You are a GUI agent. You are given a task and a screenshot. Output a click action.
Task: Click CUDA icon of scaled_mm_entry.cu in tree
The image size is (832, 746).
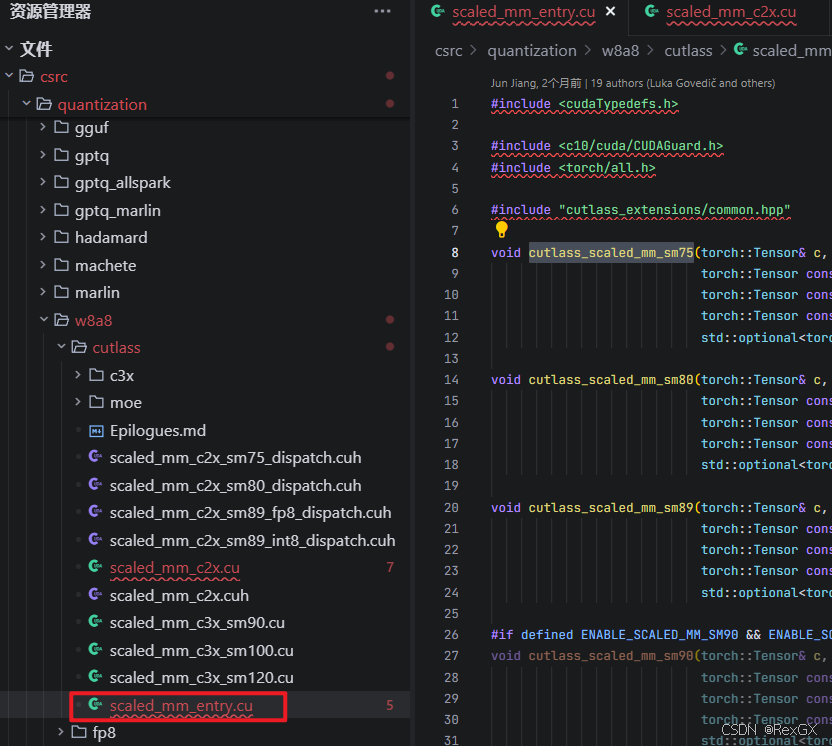click(96, 705)
